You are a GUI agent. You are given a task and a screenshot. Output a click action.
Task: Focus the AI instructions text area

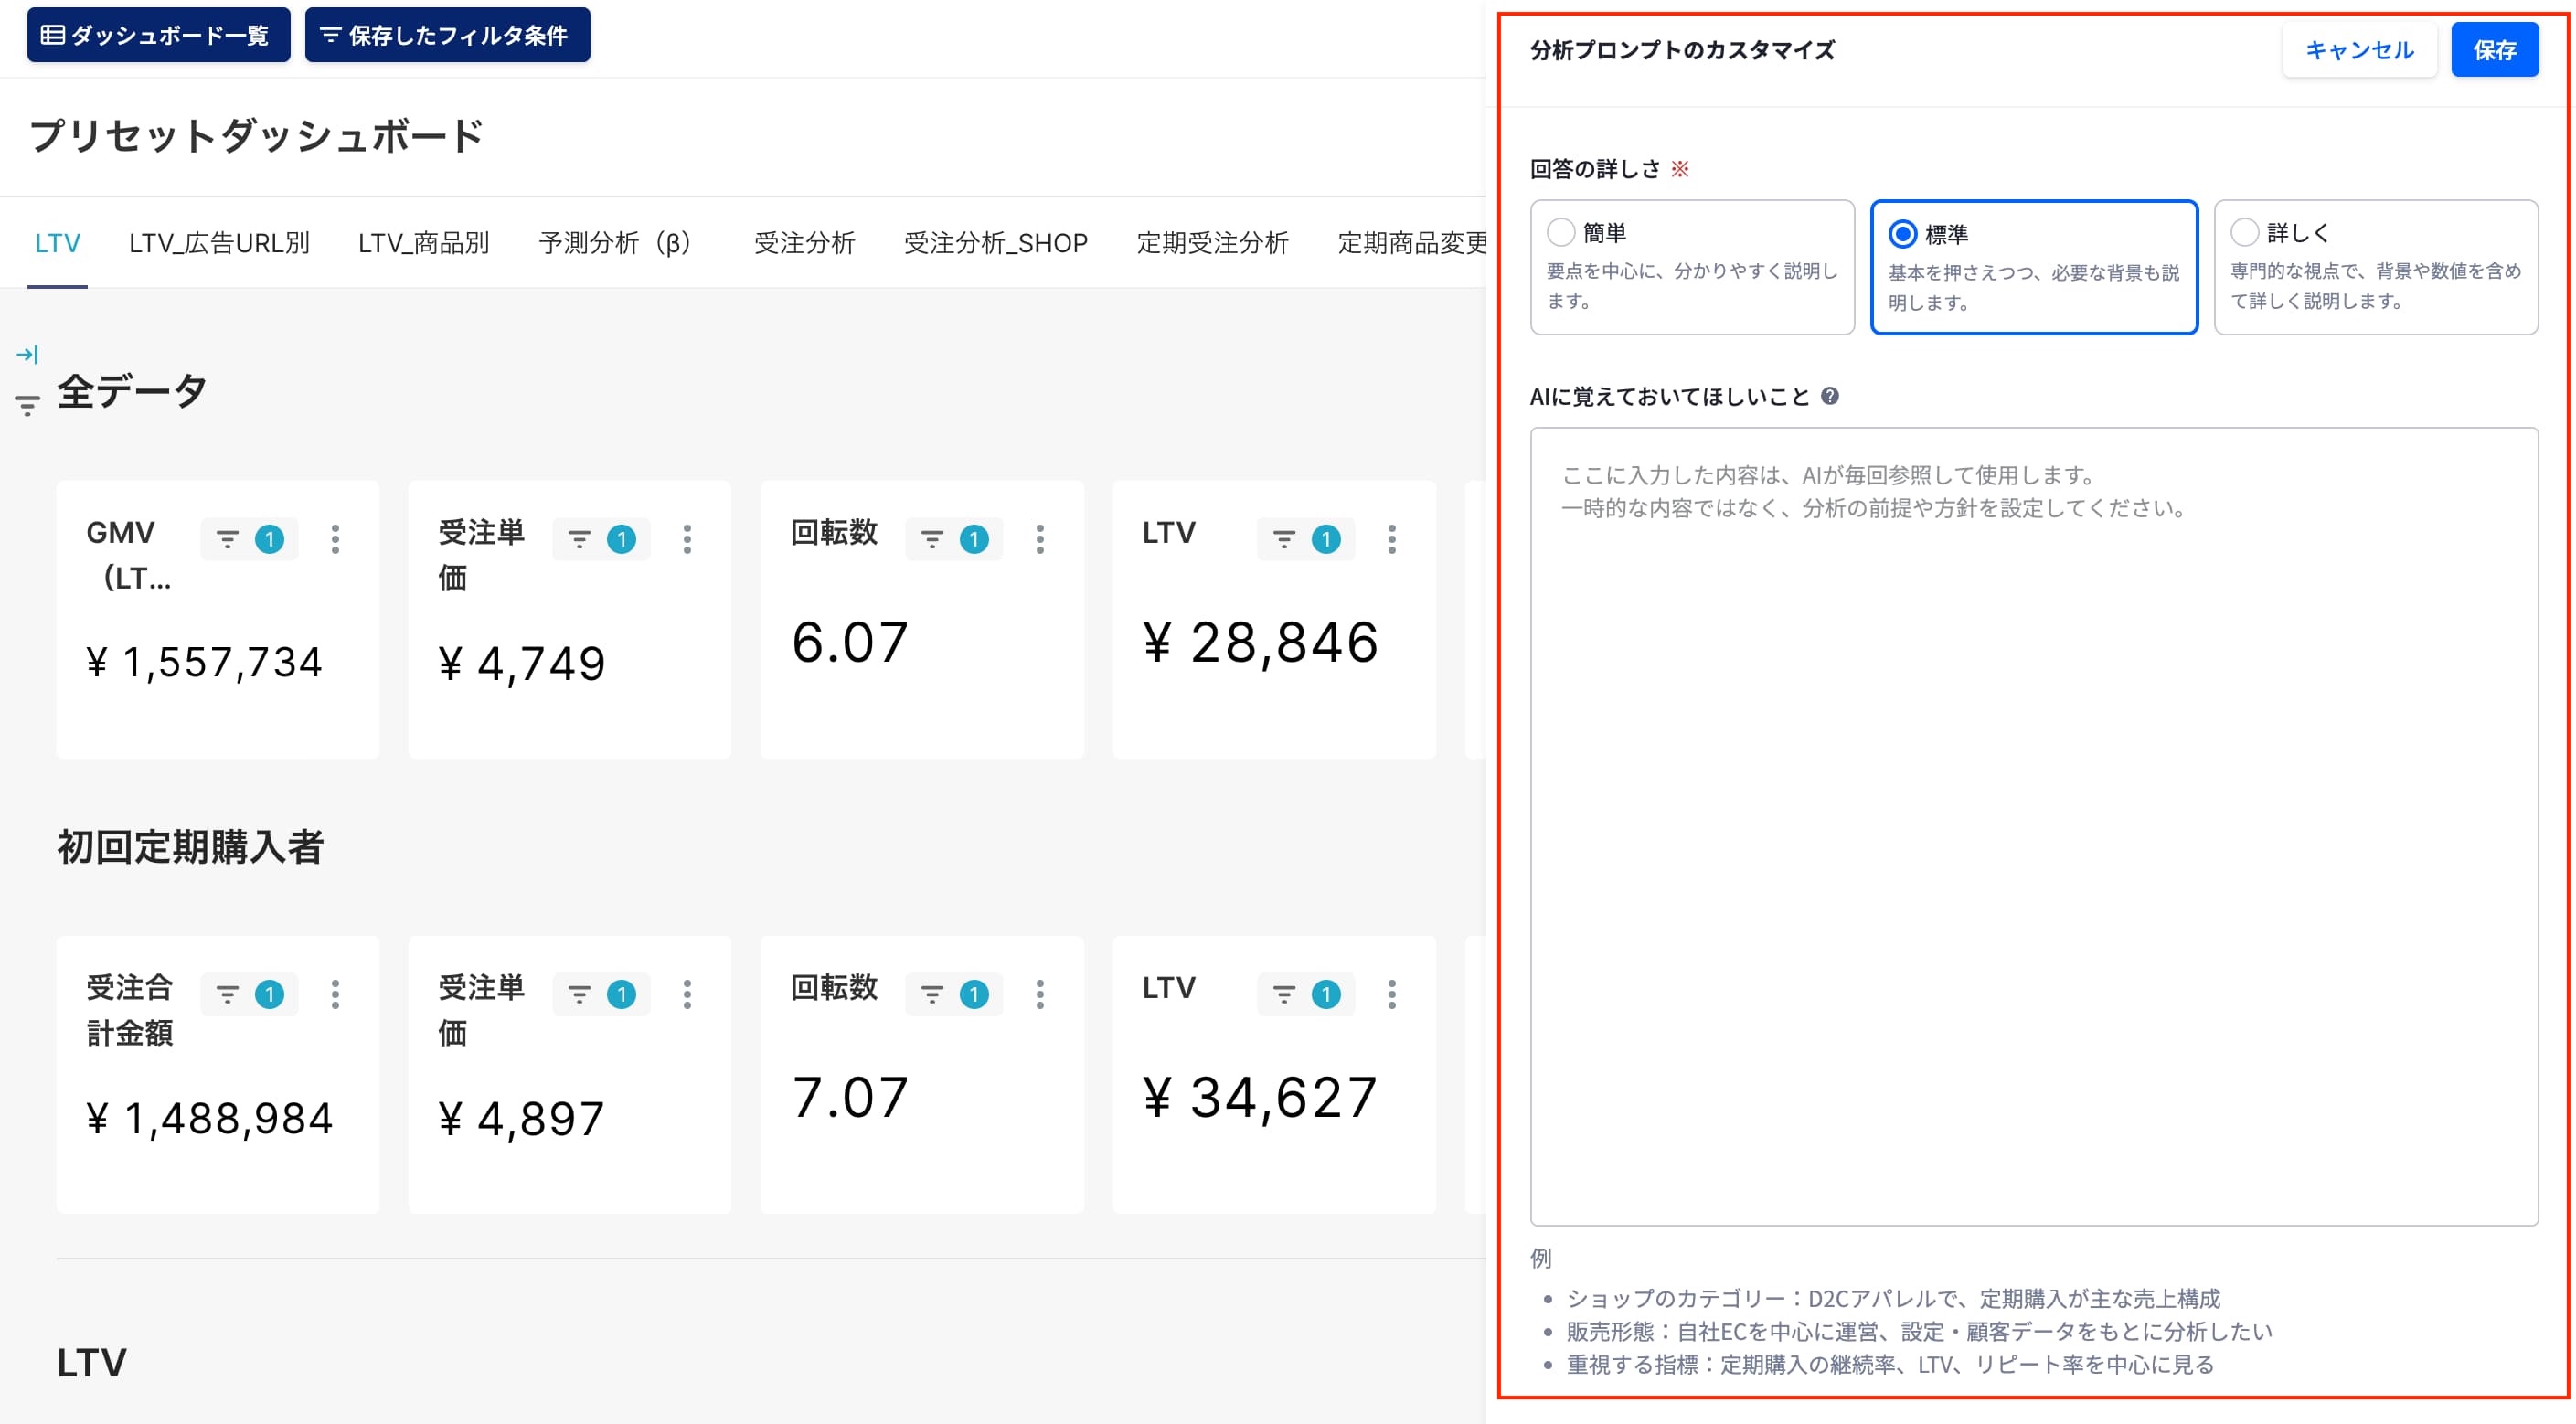click(2034, 826)
